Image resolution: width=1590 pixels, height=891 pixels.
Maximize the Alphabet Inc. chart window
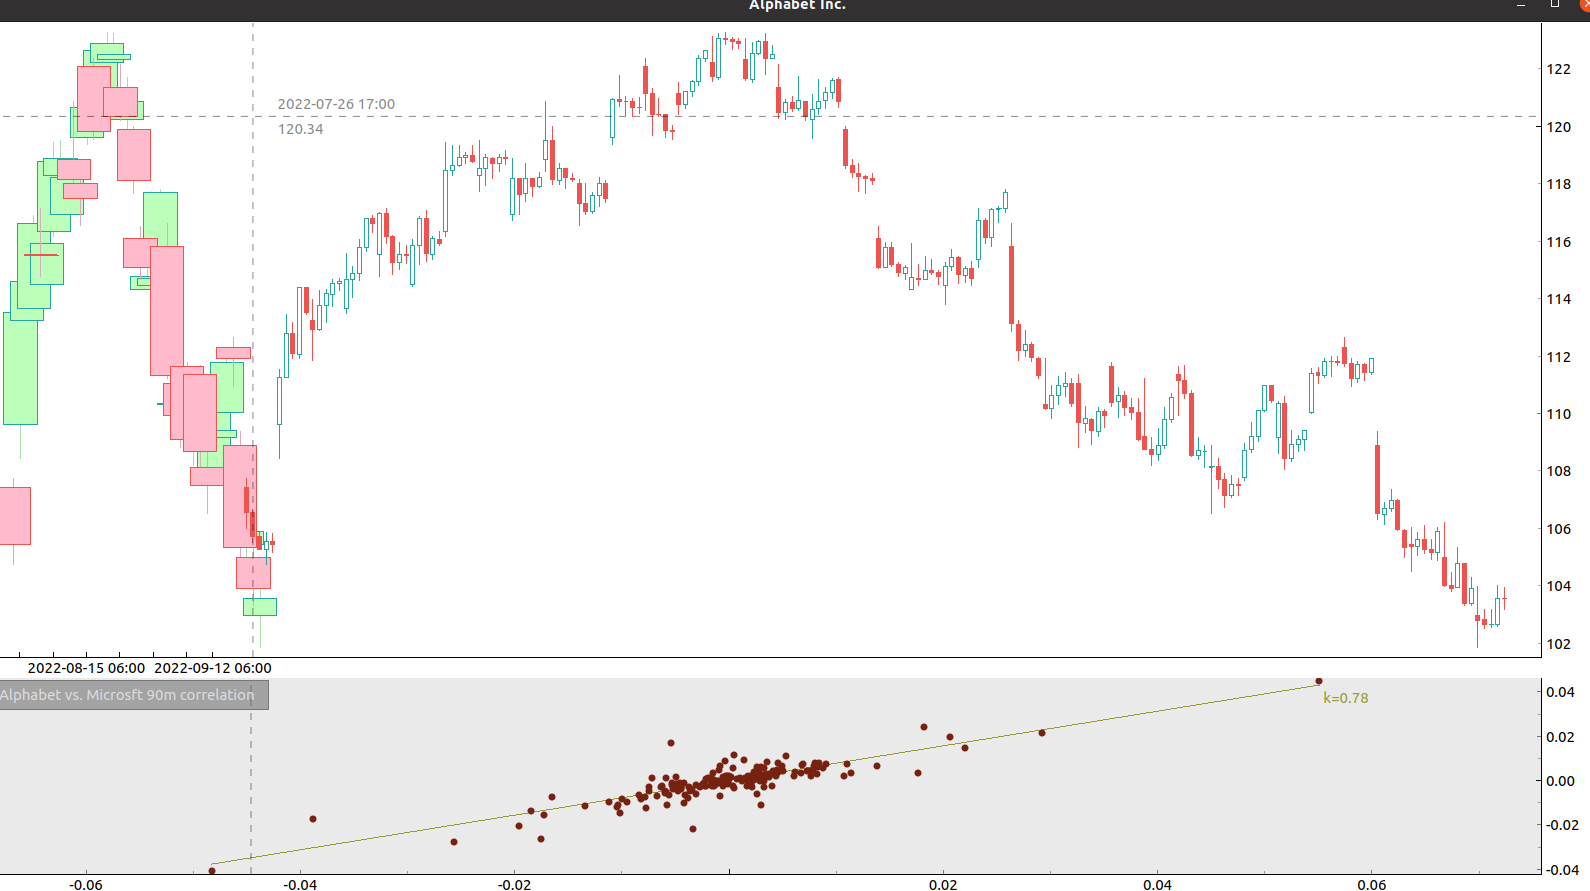click(1555, 5)
